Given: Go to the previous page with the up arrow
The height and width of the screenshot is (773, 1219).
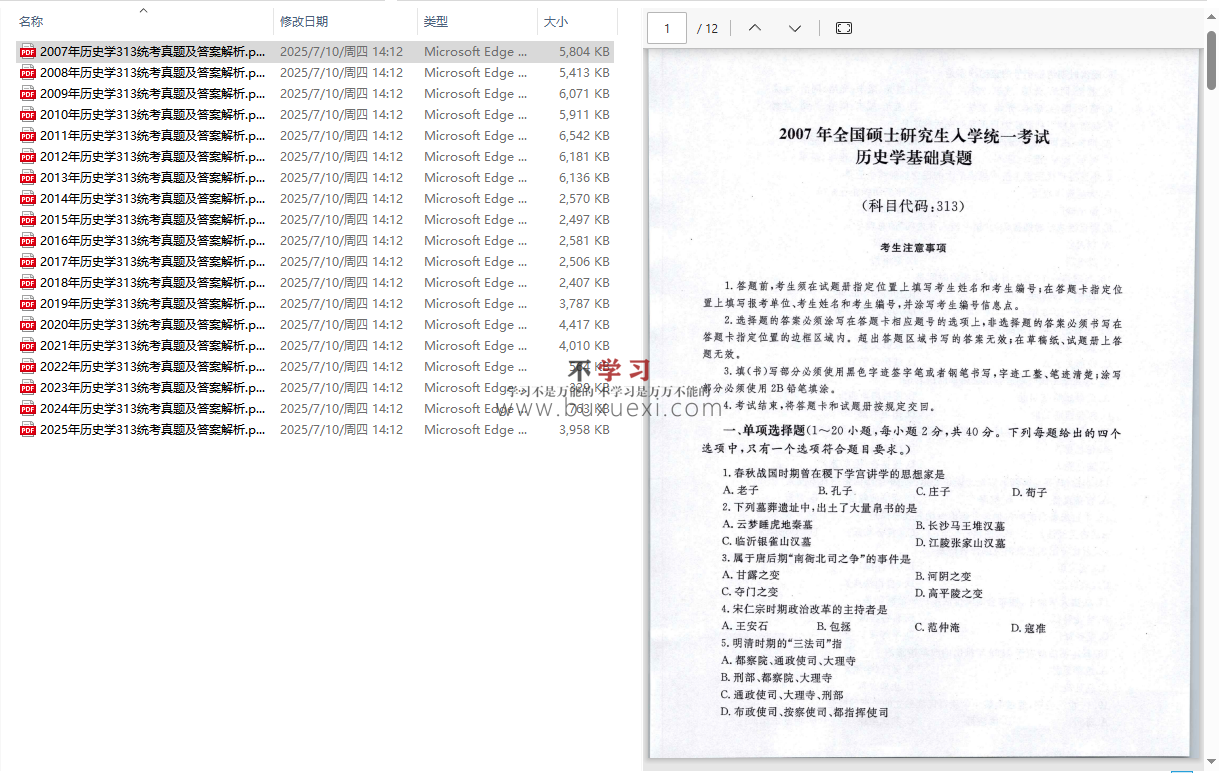Looking at the screenshot, I should 755,28.
